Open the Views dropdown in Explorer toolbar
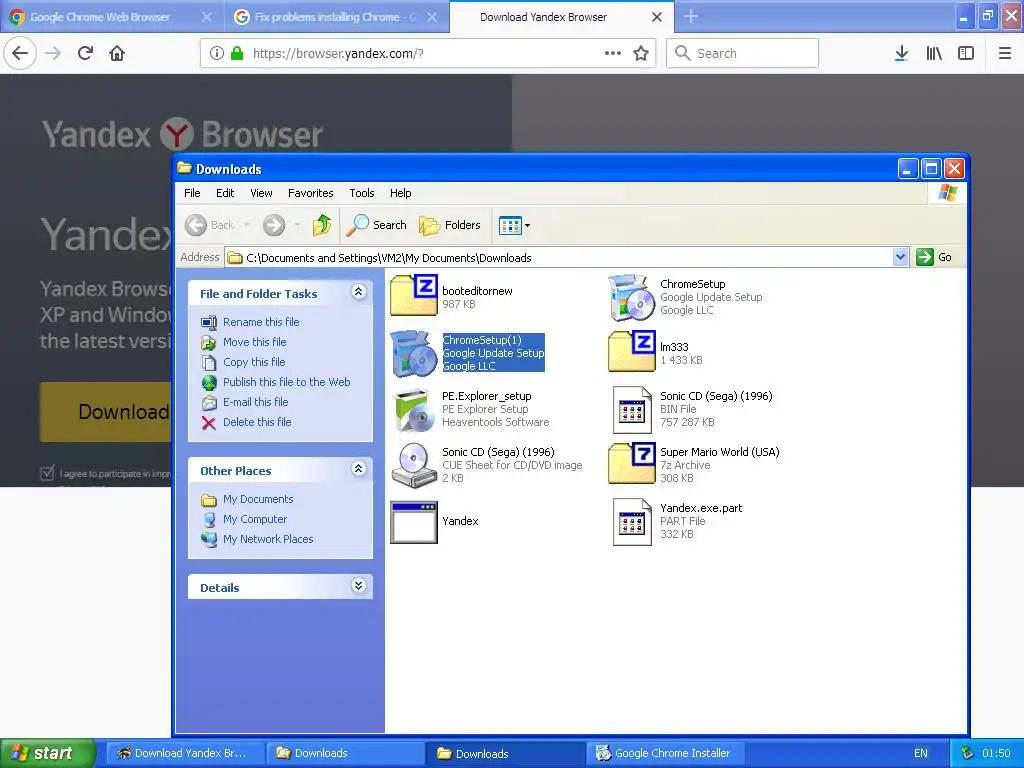The image size is (1024, 768). pos(515,225)
